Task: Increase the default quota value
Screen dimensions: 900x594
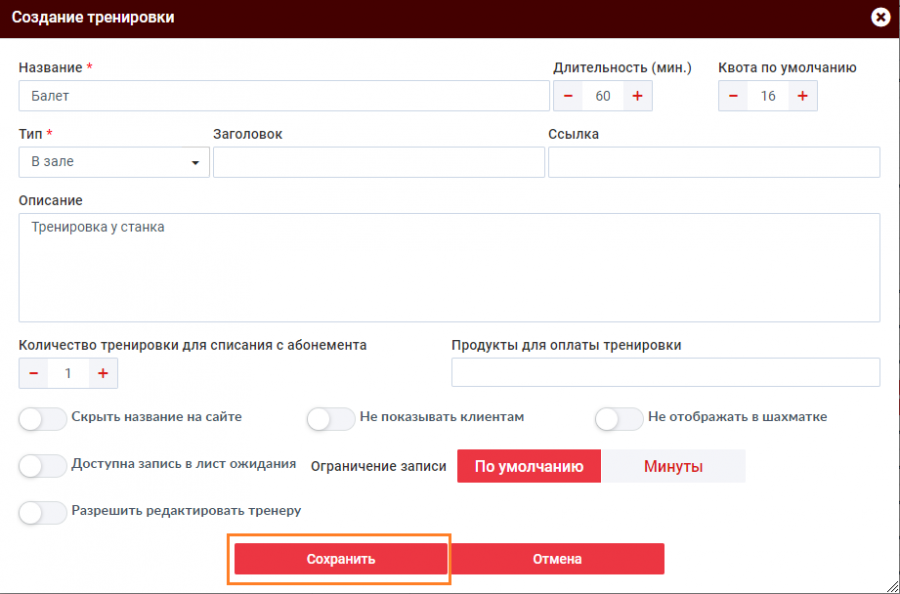Action: click(x=801, y=96)
